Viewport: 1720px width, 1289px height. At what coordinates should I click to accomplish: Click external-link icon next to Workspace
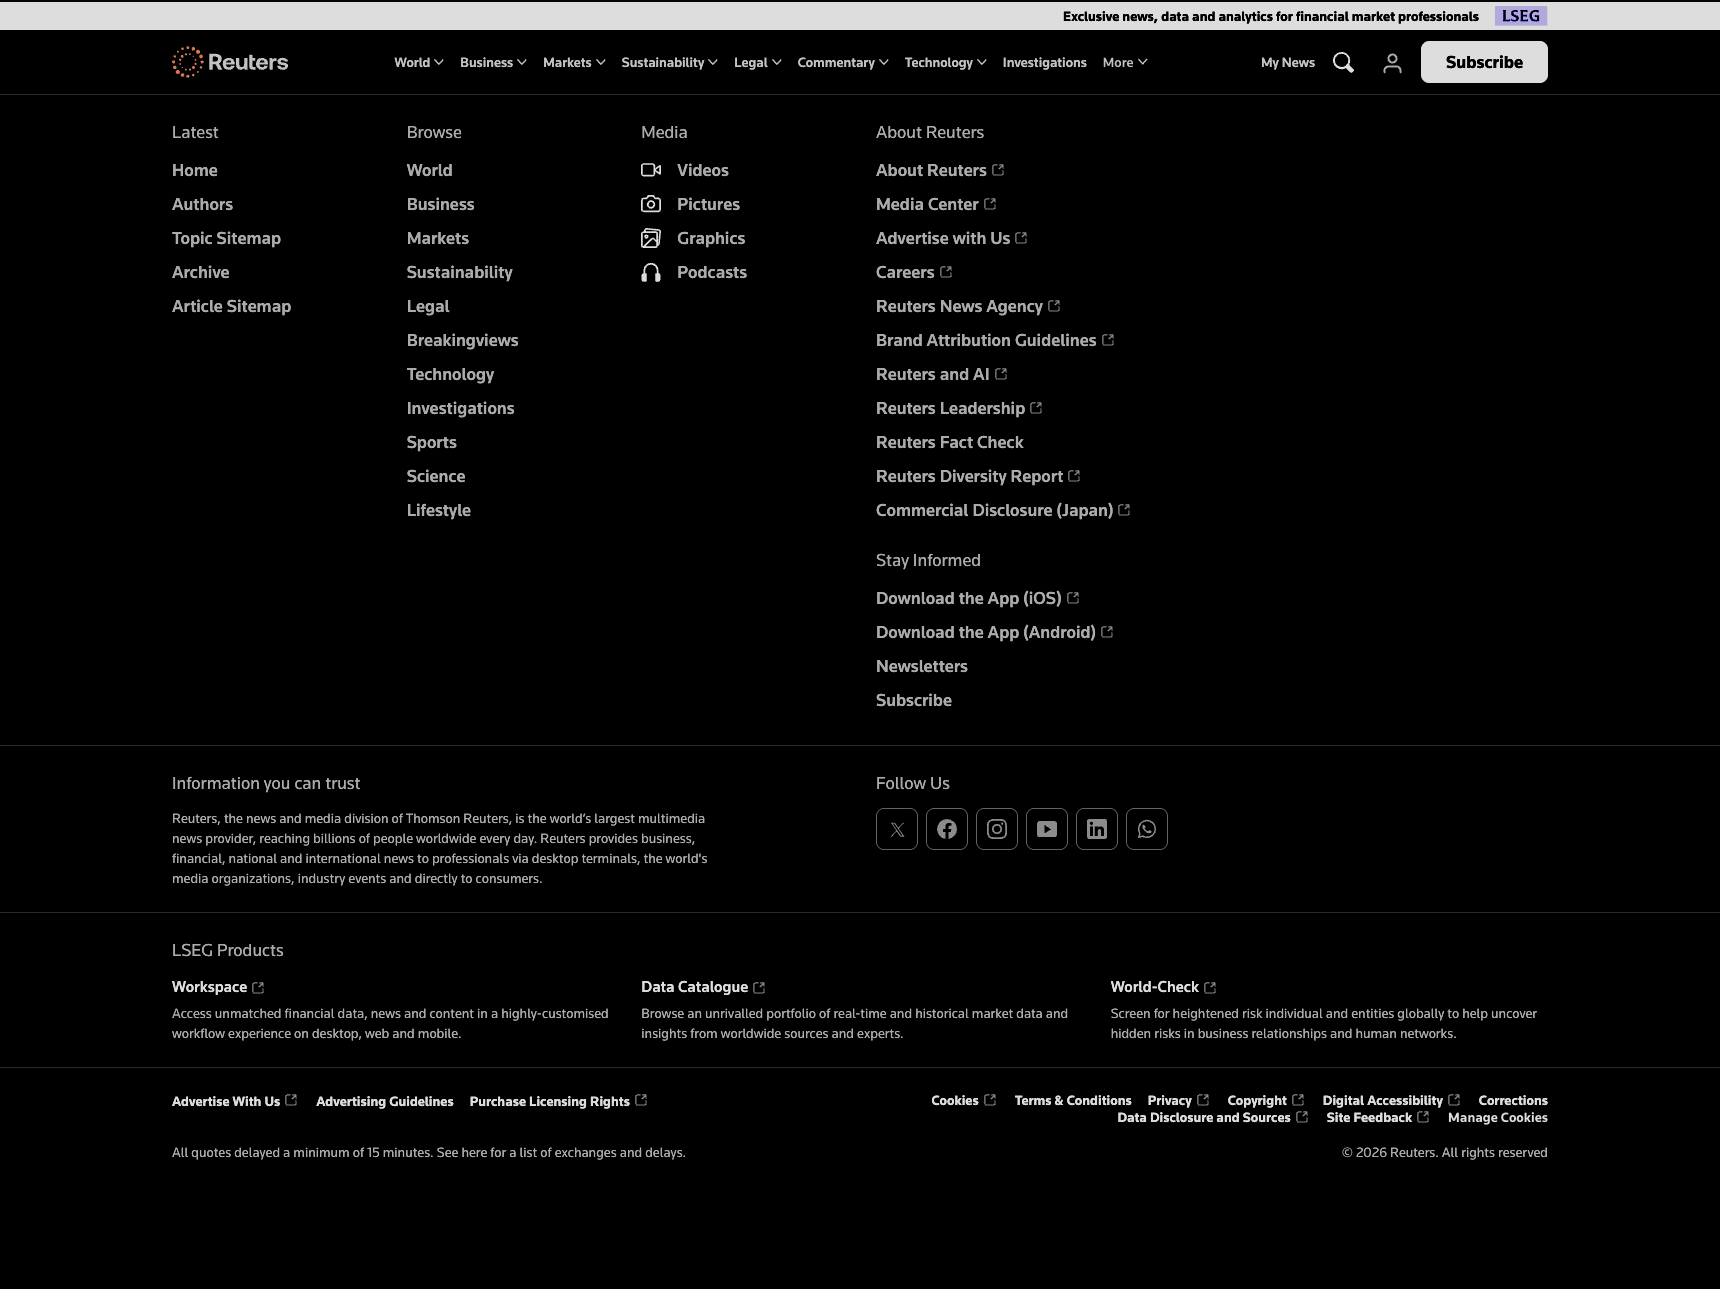[258, 988]
